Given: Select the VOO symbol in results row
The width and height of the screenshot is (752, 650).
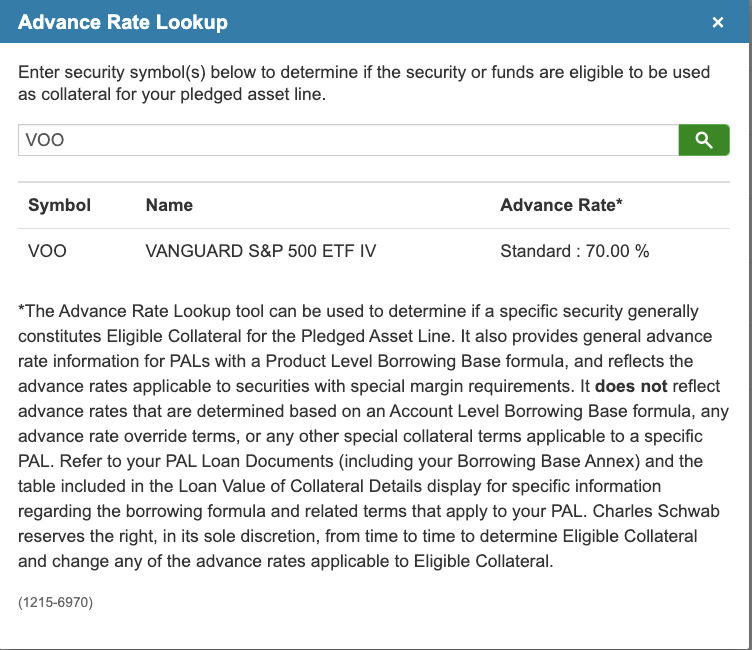Looking at the screenshot, I should click(47, 251).
